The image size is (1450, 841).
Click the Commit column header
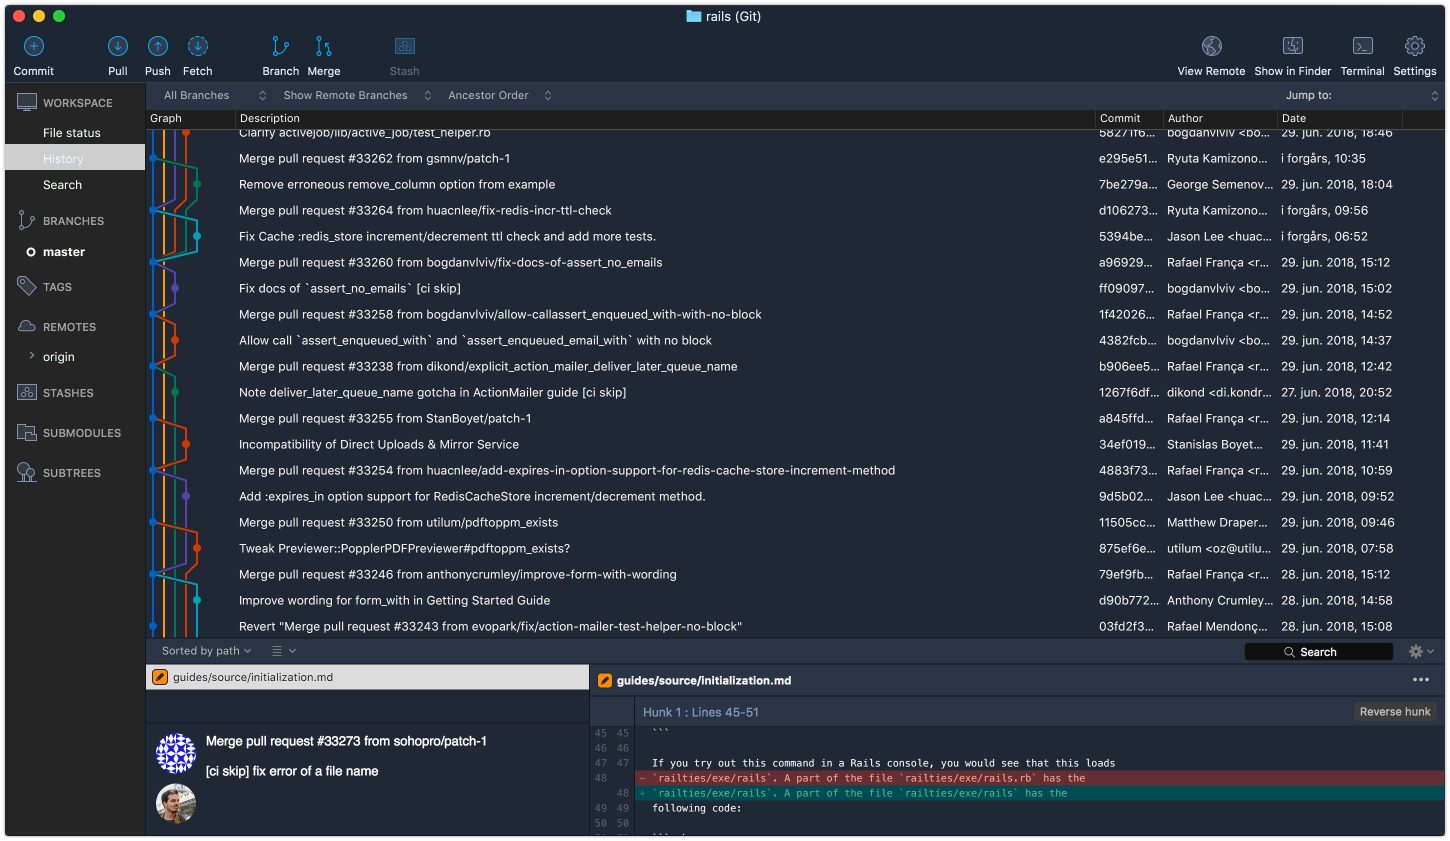[1130, 118]
